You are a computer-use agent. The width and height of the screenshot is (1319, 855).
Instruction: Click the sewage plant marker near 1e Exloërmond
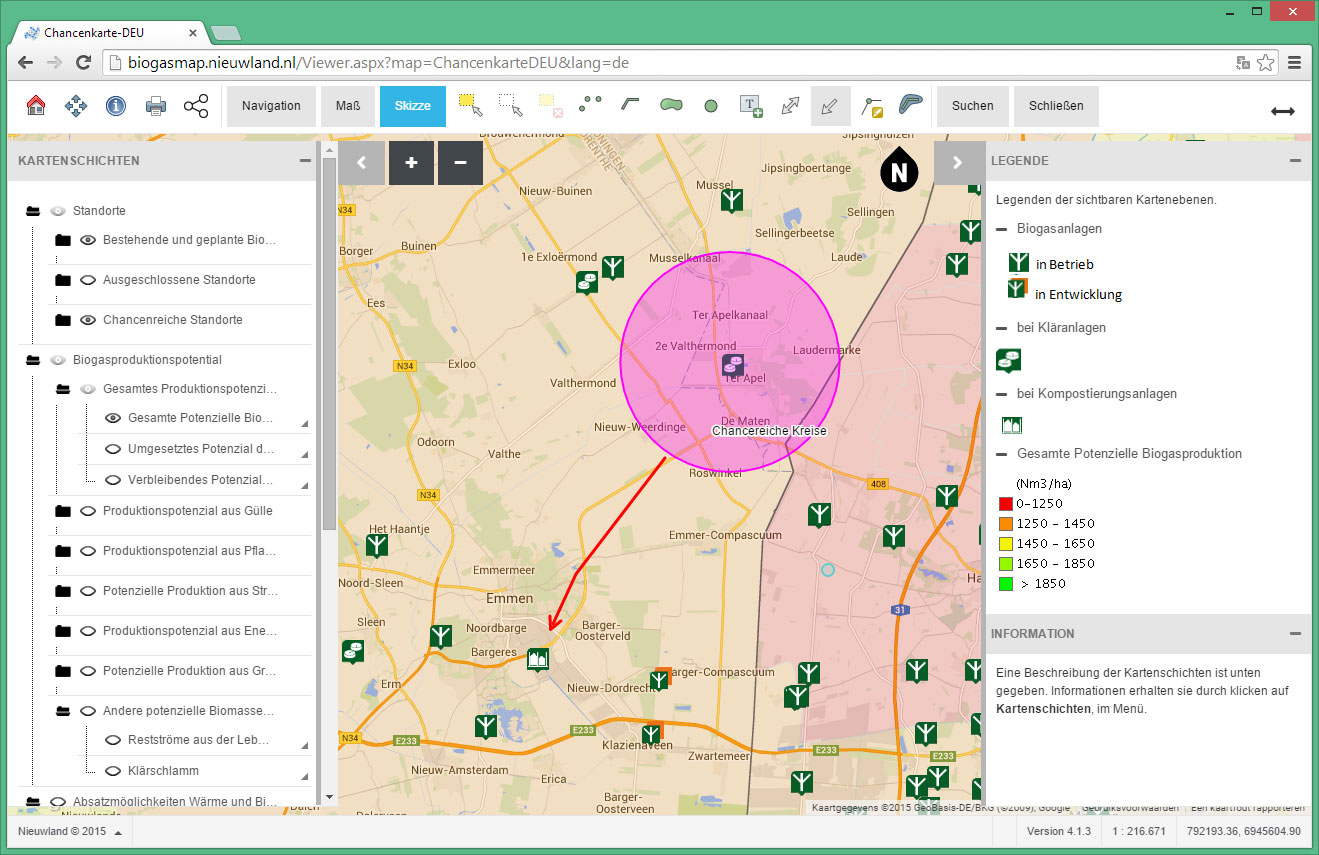[587, 282]
